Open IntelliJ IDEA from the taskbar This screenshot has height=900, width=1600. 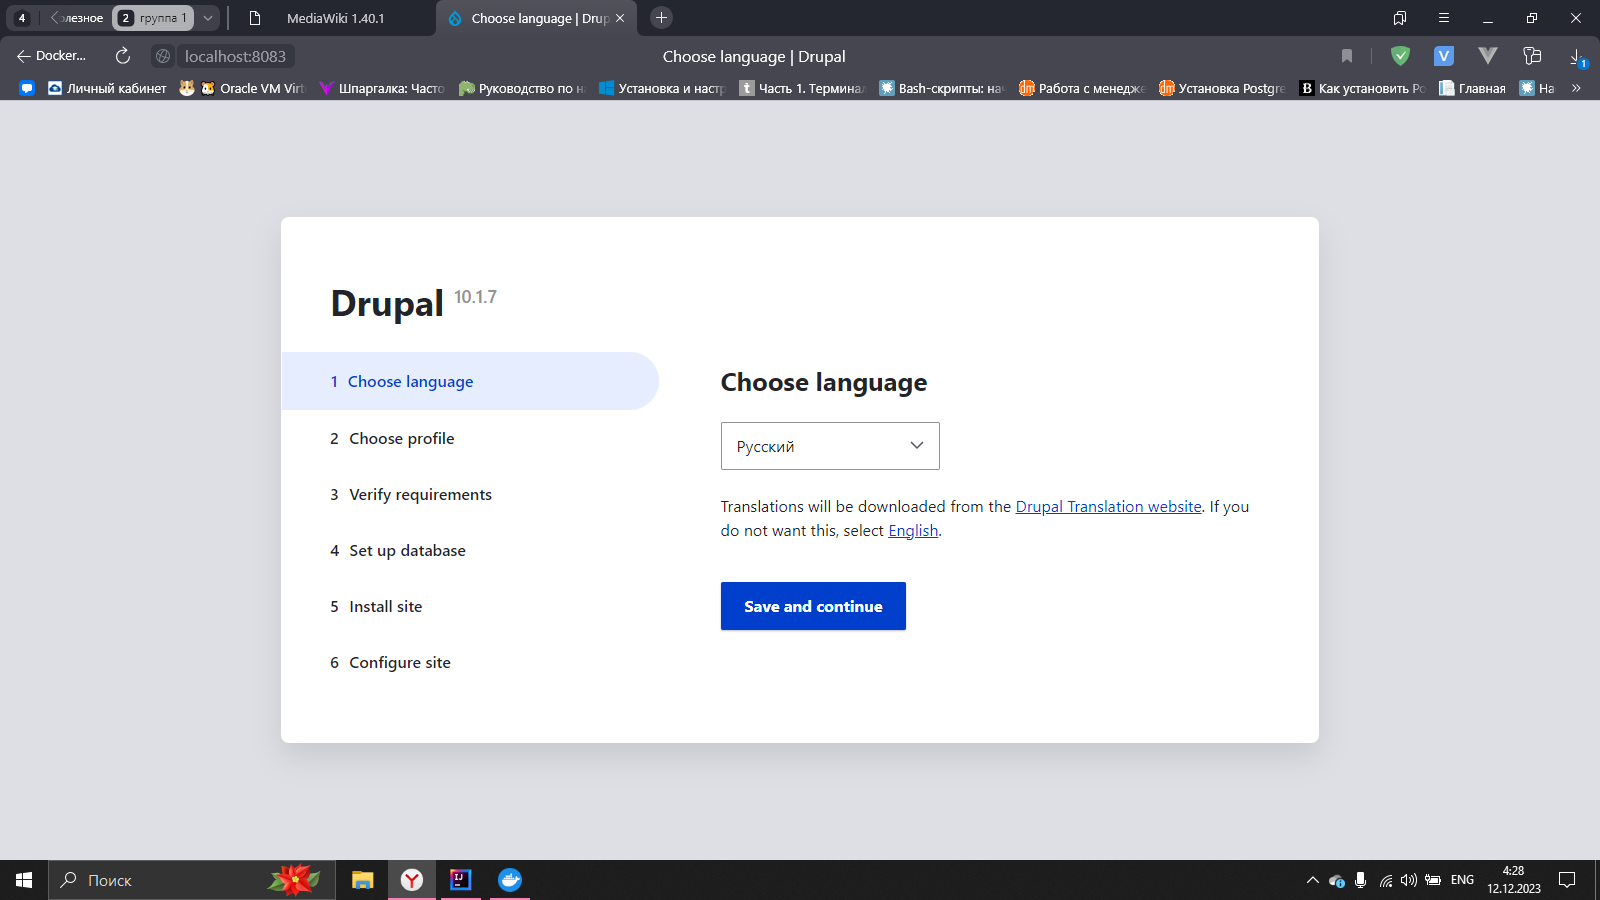[460, 880]
